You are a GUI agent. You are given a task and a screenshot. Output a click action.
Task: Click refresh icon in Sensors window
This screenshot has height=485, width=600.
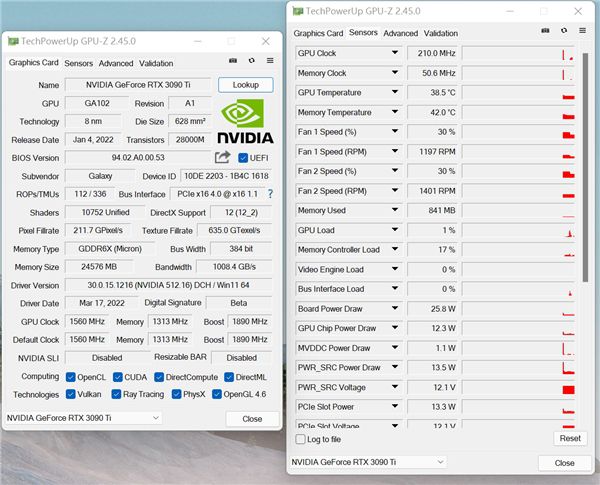564,30
